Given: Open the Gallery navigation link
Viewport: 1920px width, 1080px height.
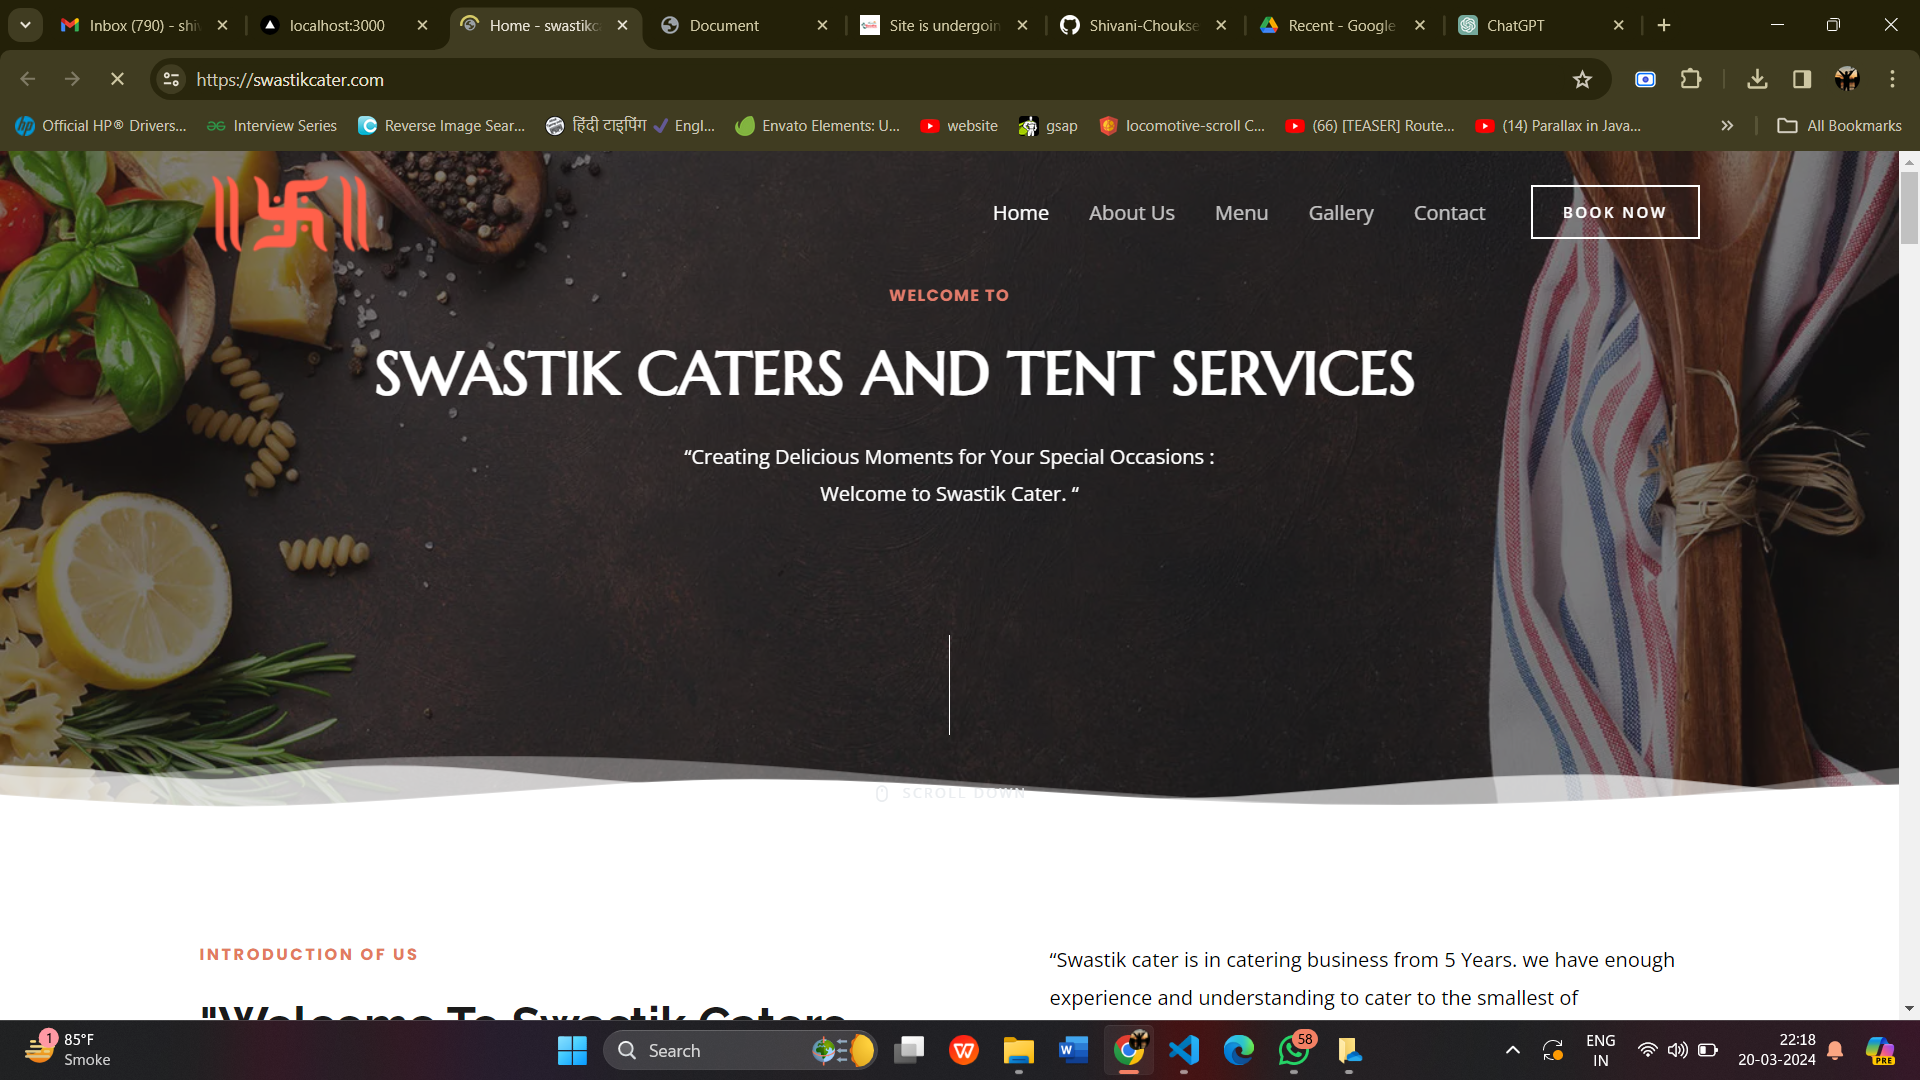Looking at the screenshot, I should (x=1340, y=213).
